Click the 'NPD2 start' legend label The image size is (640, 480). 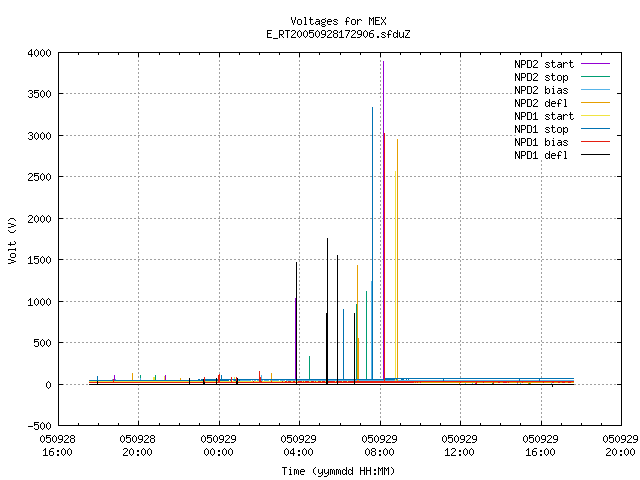coord(544,64)
